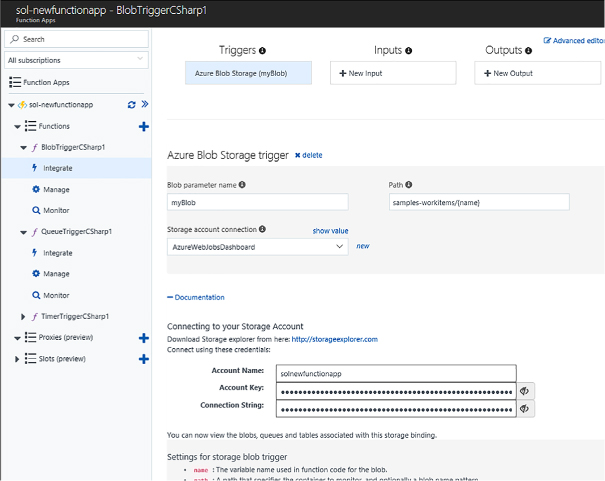Click the Slots list icon
The height and width of the screenshot is (481, 605).
pyautogui.click(x=30, y=359)
